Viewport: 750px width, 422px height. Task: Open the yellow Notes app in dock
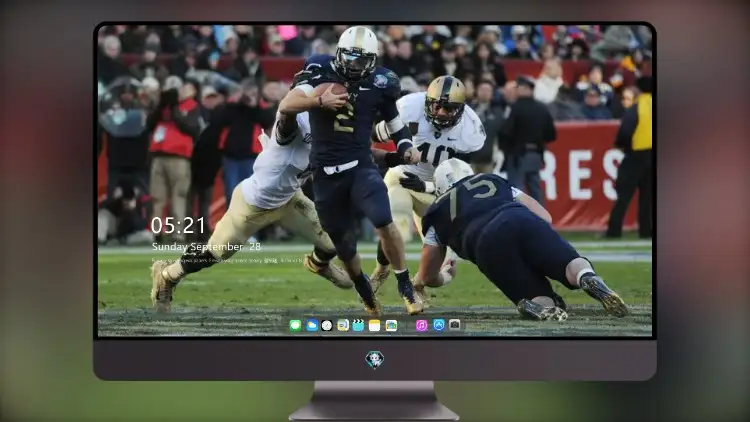(x=375, y=326)
